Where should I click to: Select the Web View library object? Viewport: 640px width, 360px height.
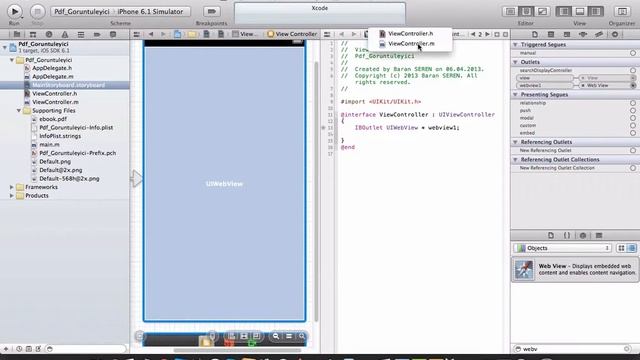[x=575, y=269]
